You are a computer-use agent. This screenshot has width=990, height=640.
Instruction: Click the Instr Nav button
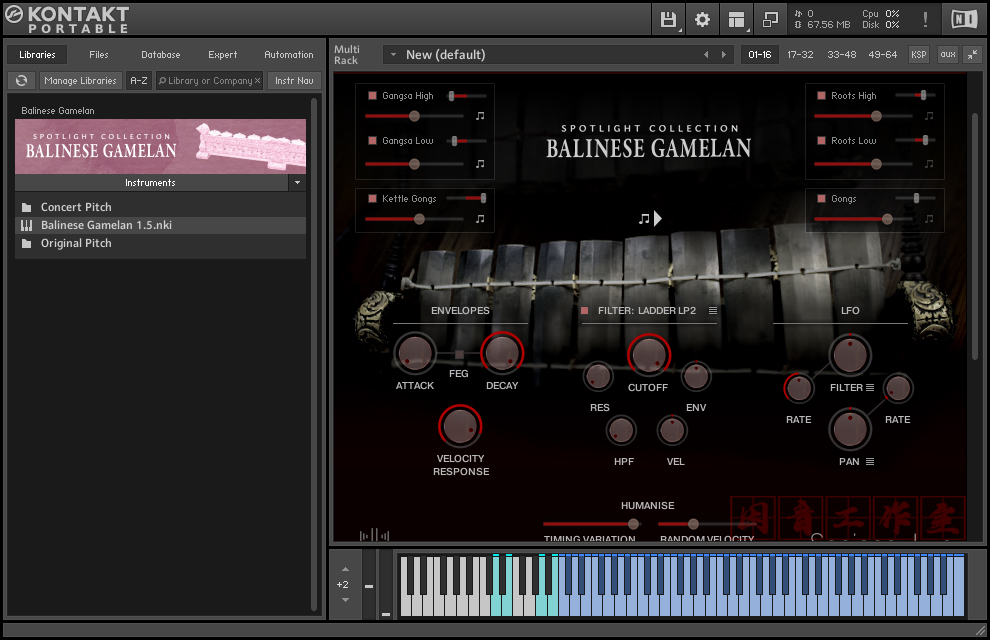point(294,81)
